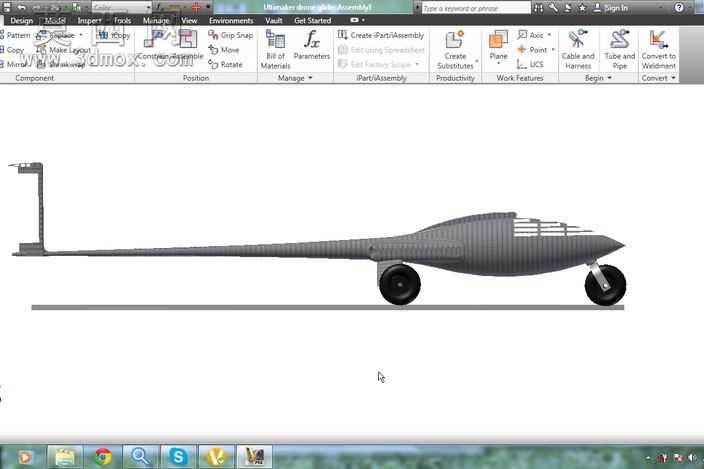Click the UCS tool
The image size is (704, 469).
tap(530, 65)
